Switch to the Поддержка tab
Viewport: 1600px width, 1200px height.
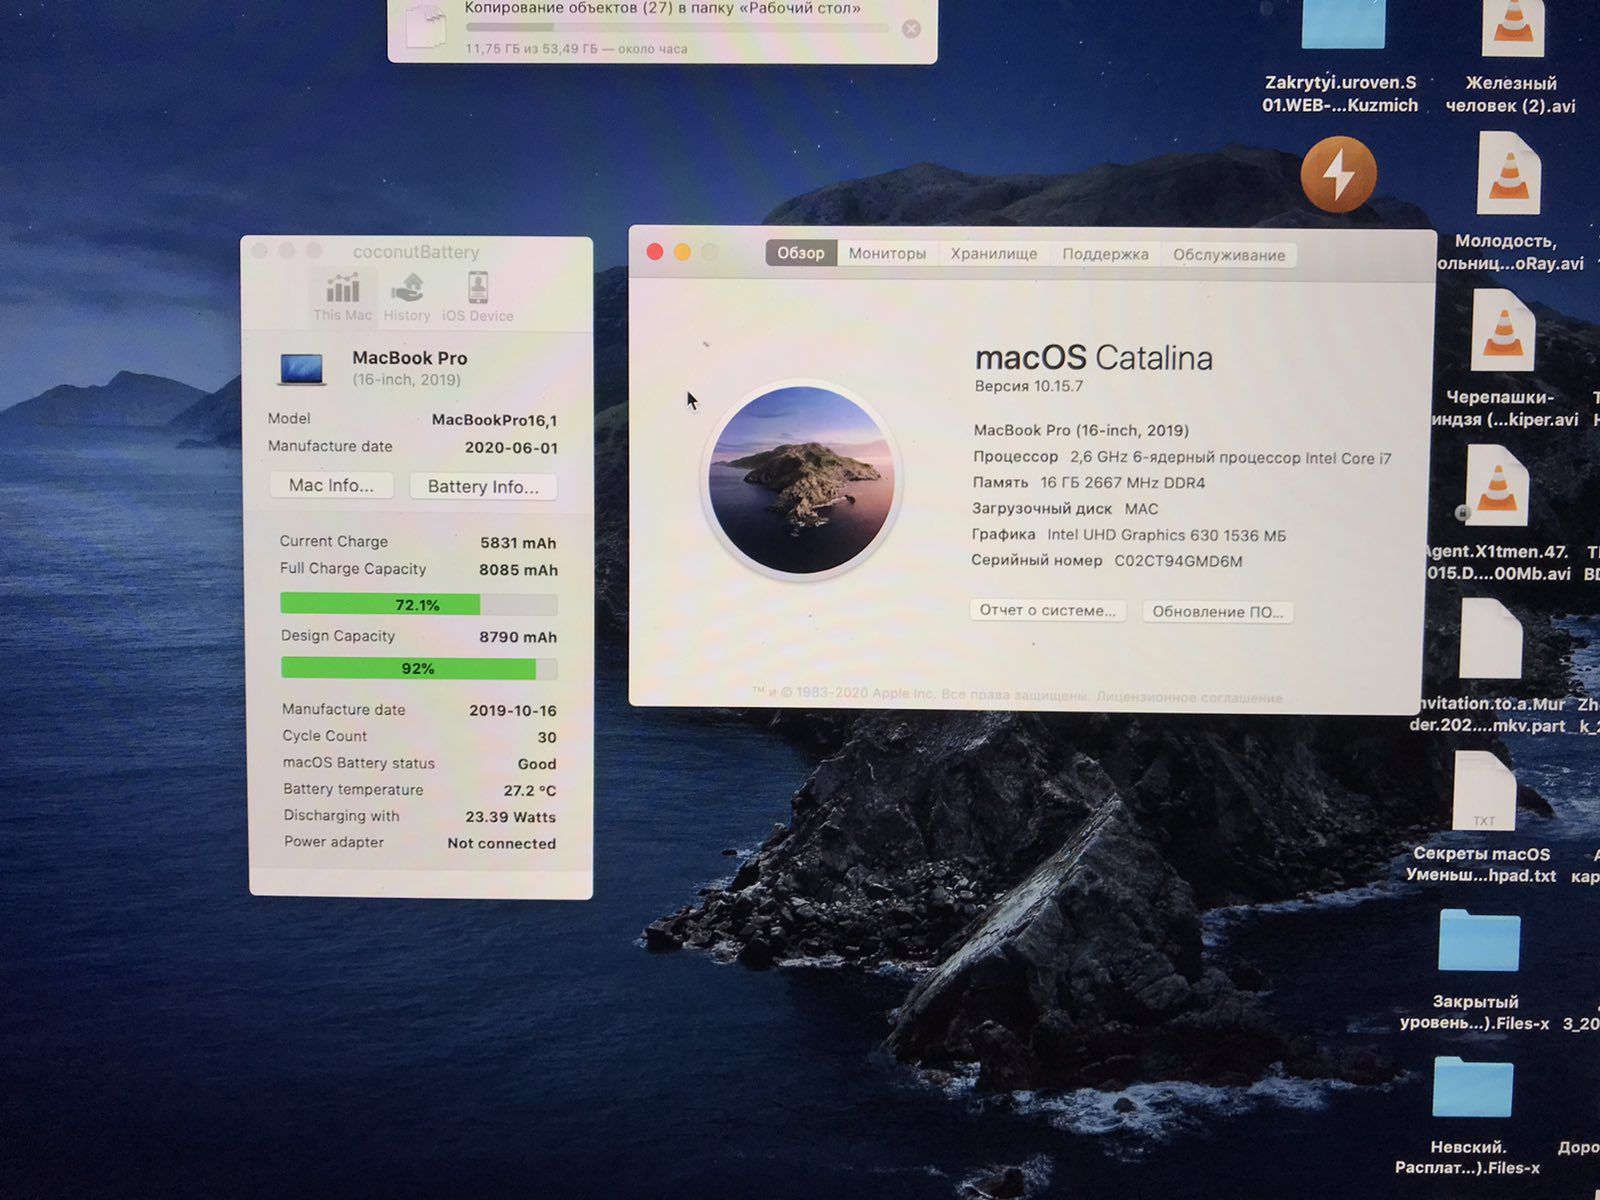pos(1105,255)
